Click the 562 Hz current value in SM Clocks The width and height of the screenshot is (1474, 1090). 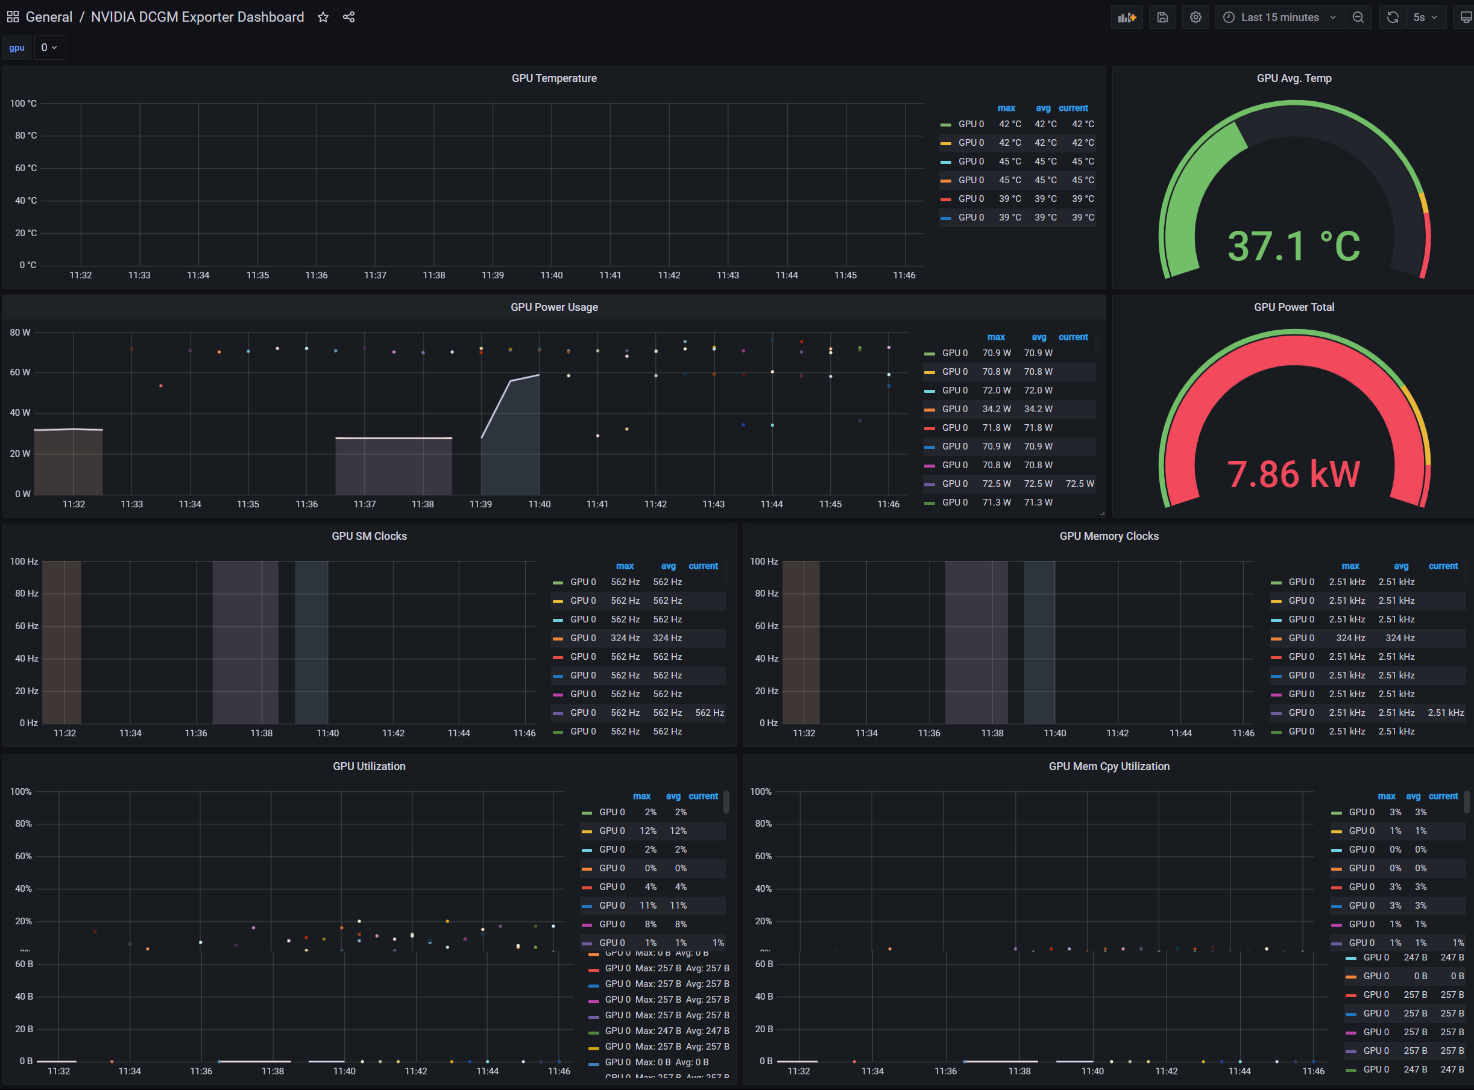(x=710, y=713)
